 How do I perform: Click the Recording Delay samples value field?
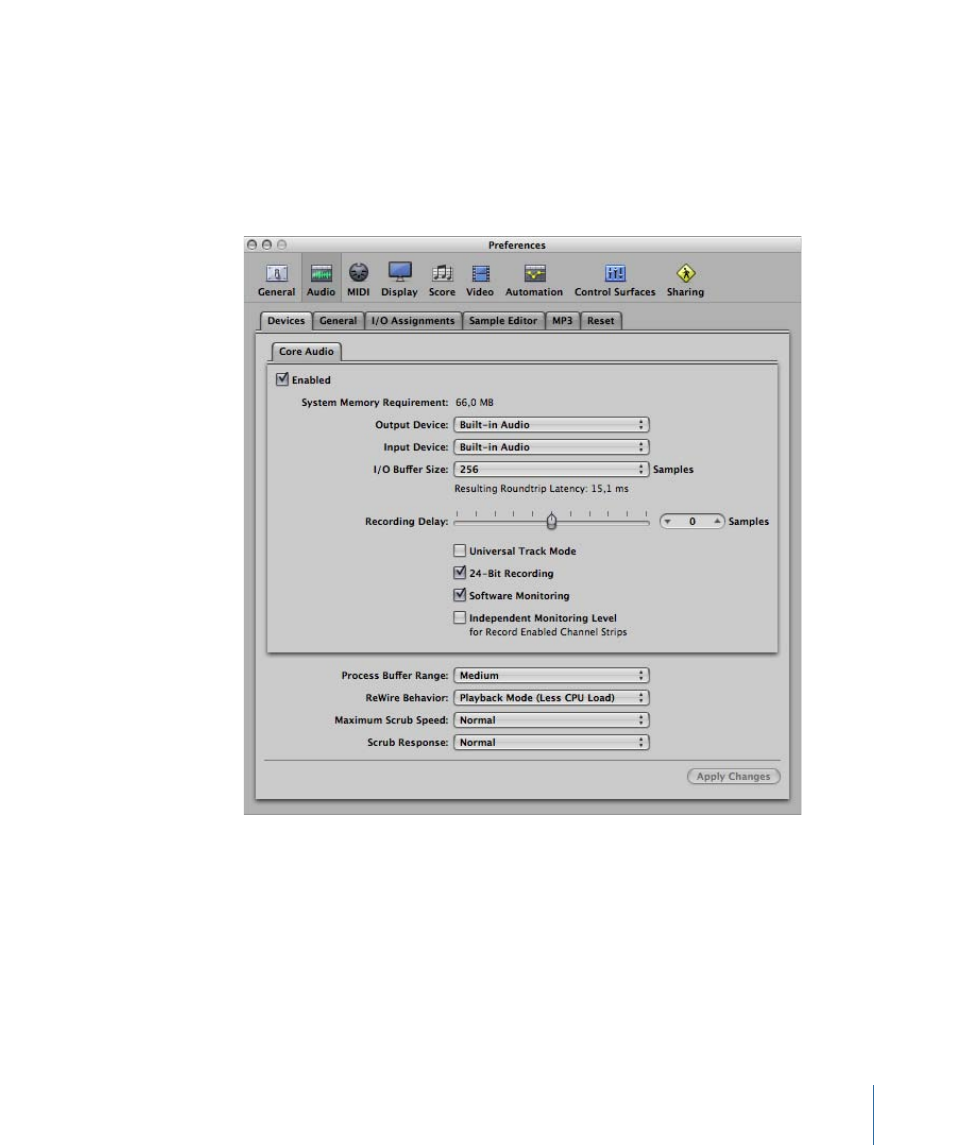(692, 521)
